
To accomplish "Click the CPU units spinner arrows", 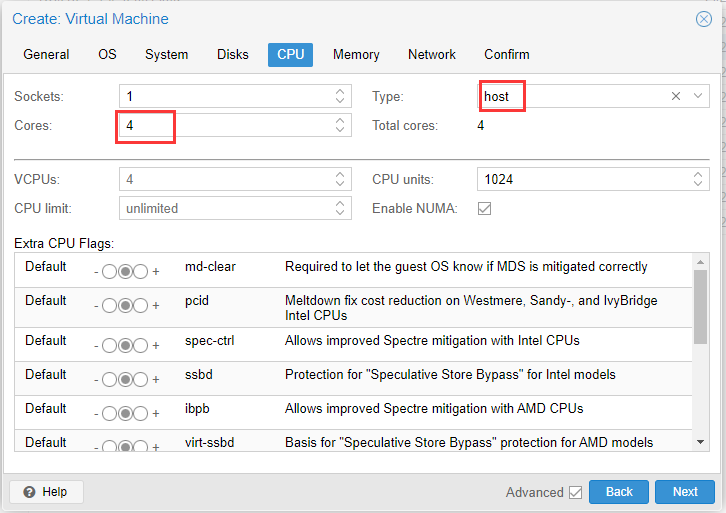I will pos(698,179).
